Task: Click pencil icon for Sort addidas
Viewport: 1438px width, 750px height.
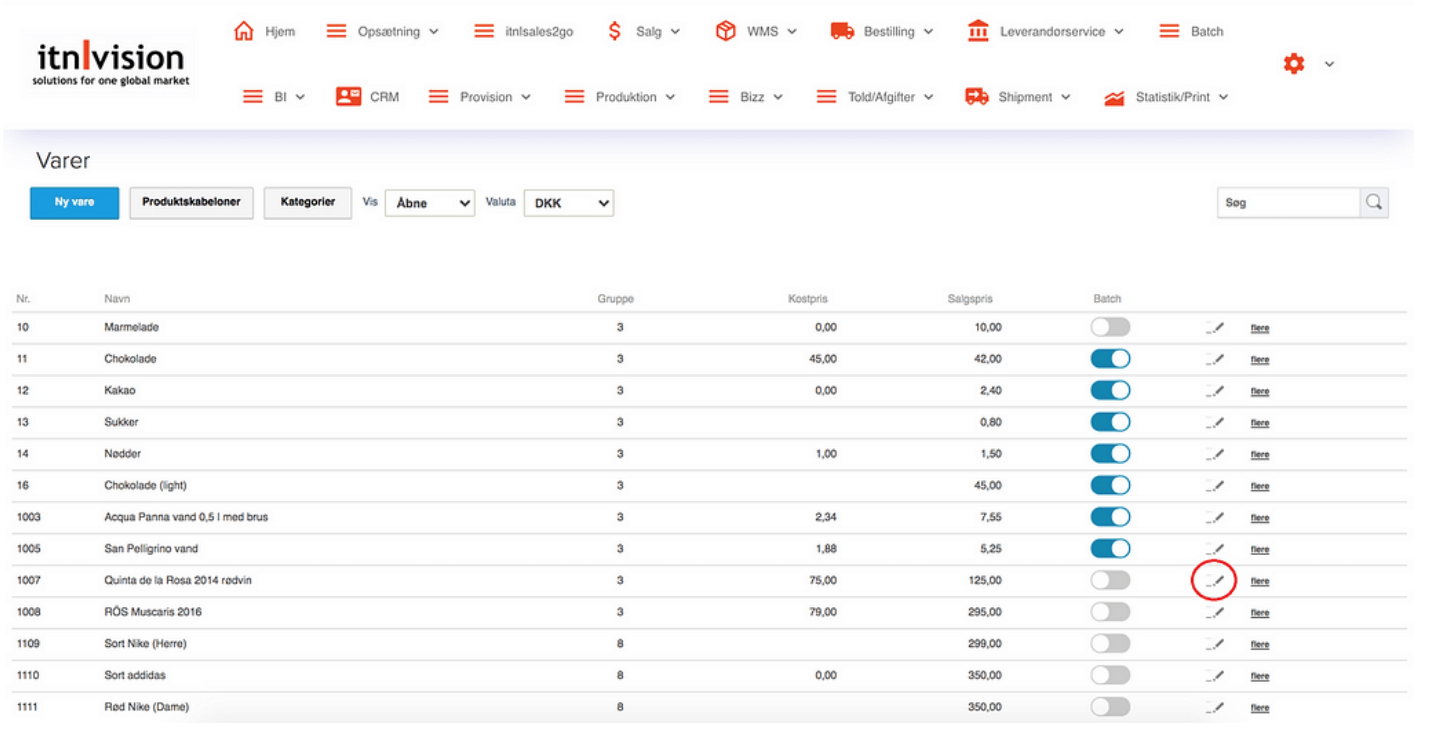Action: click(1215, 675)
